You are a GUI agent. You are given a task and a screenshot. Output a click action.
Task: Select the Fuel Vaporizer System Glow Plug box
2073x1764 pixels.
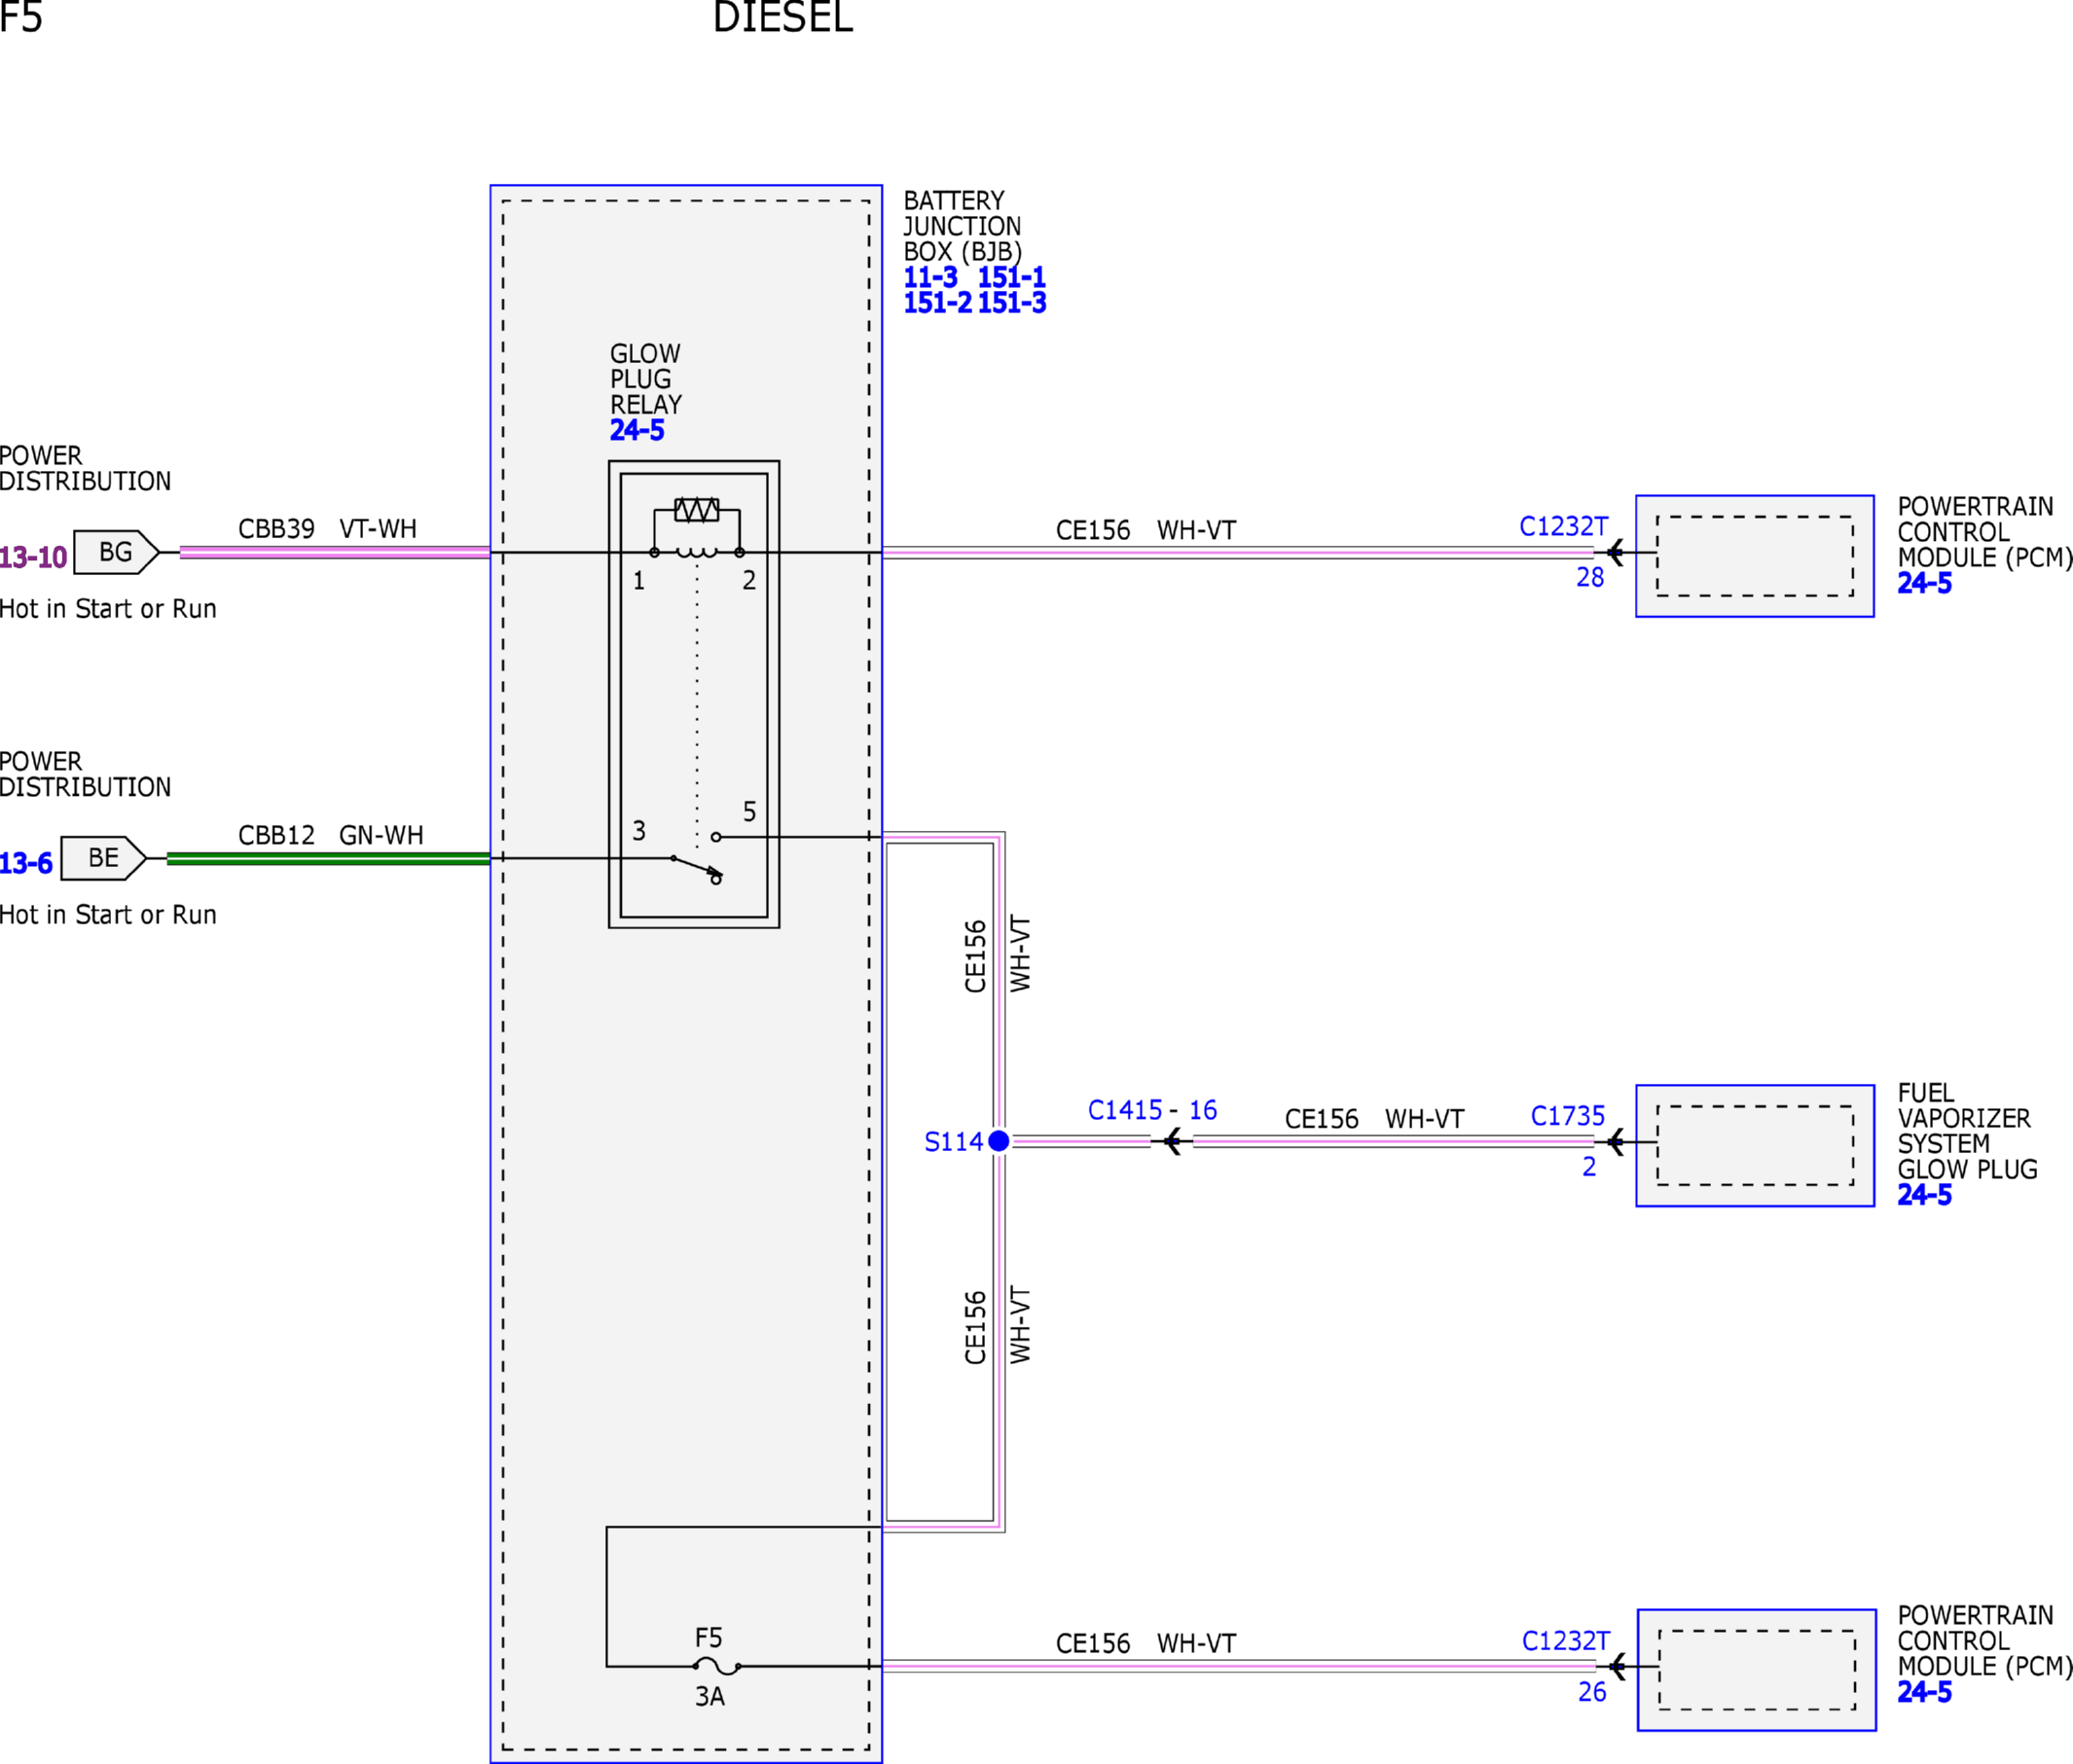pyautogui.click(x=1755, y=1146)
